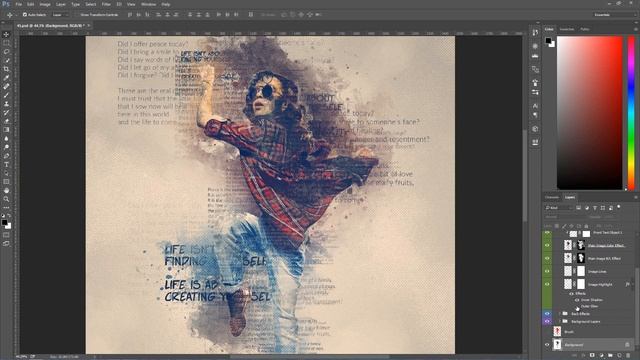The height and width of the screenshot is (360, 640).
Task: Delete layer with trash icon
Action: click(x=628, y=356)
